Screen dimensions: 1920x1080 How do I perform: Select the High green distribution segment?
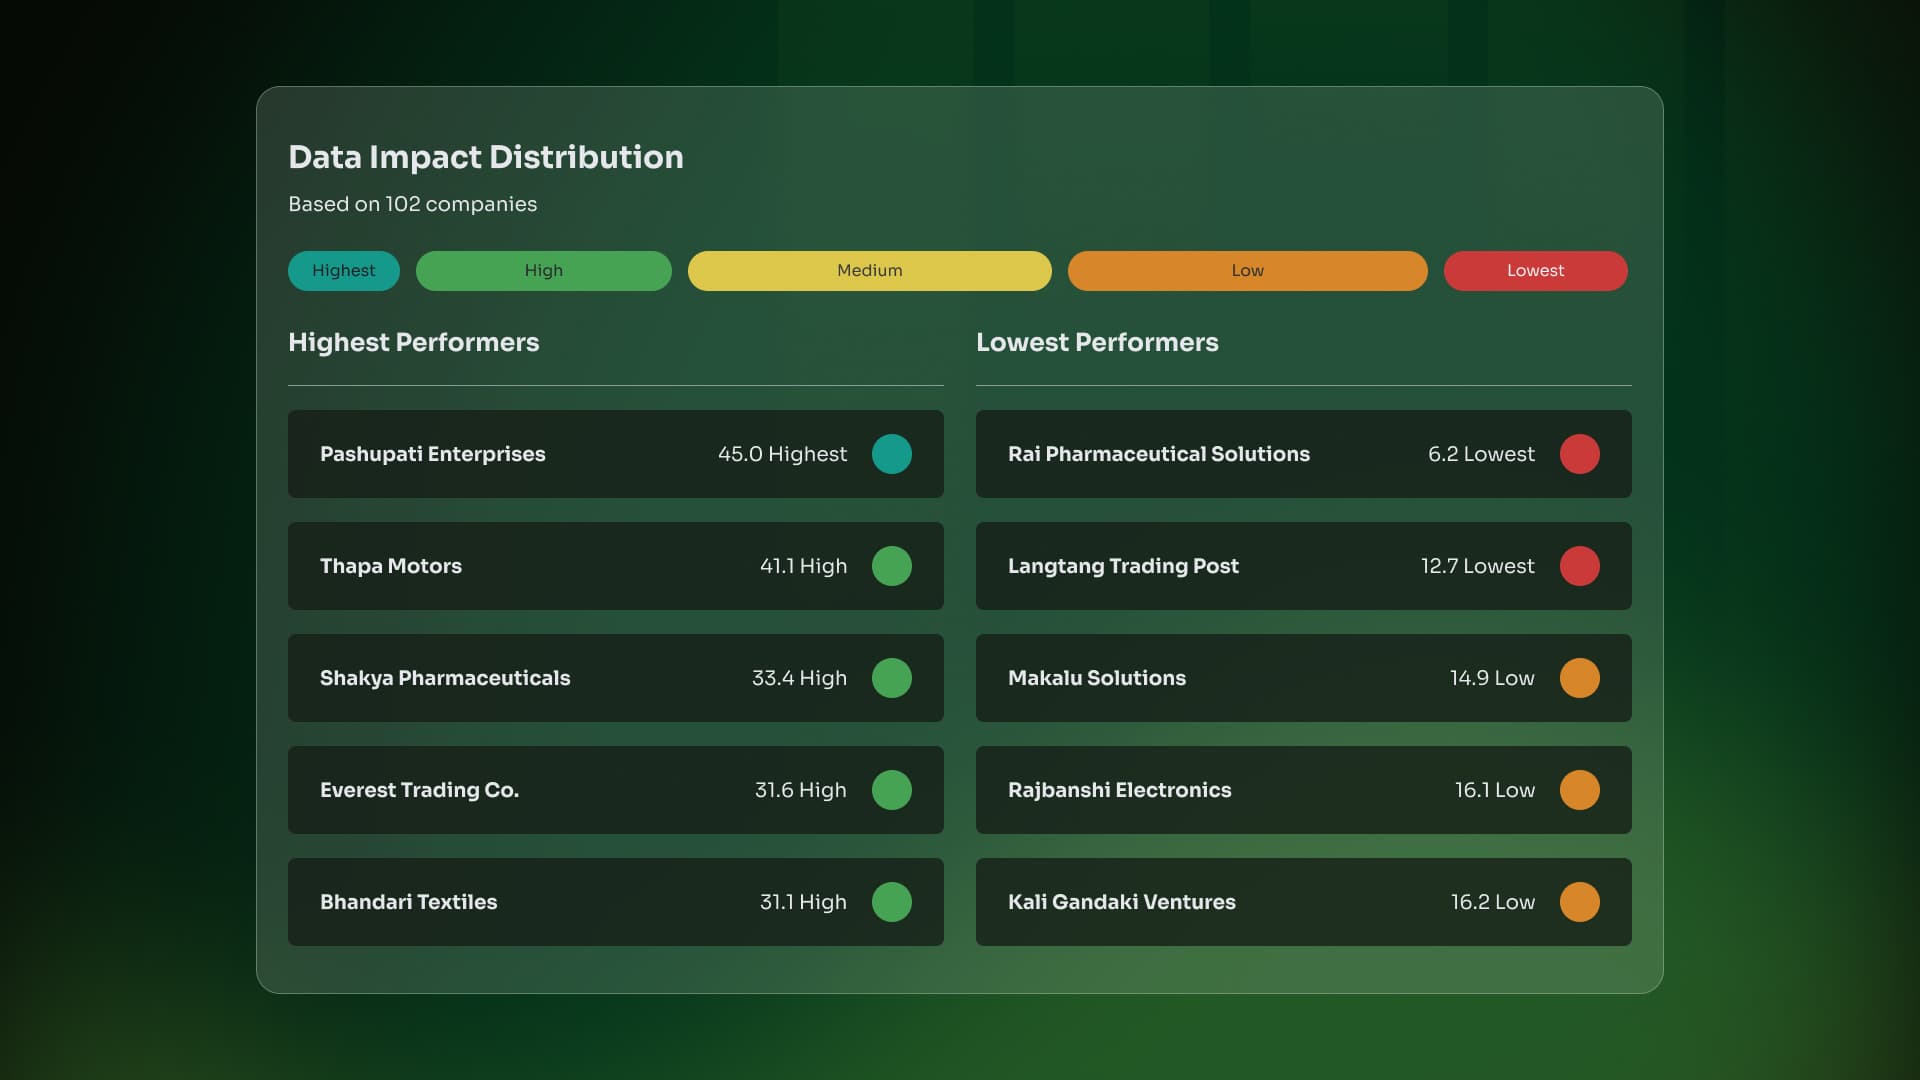tap(544, 271)
